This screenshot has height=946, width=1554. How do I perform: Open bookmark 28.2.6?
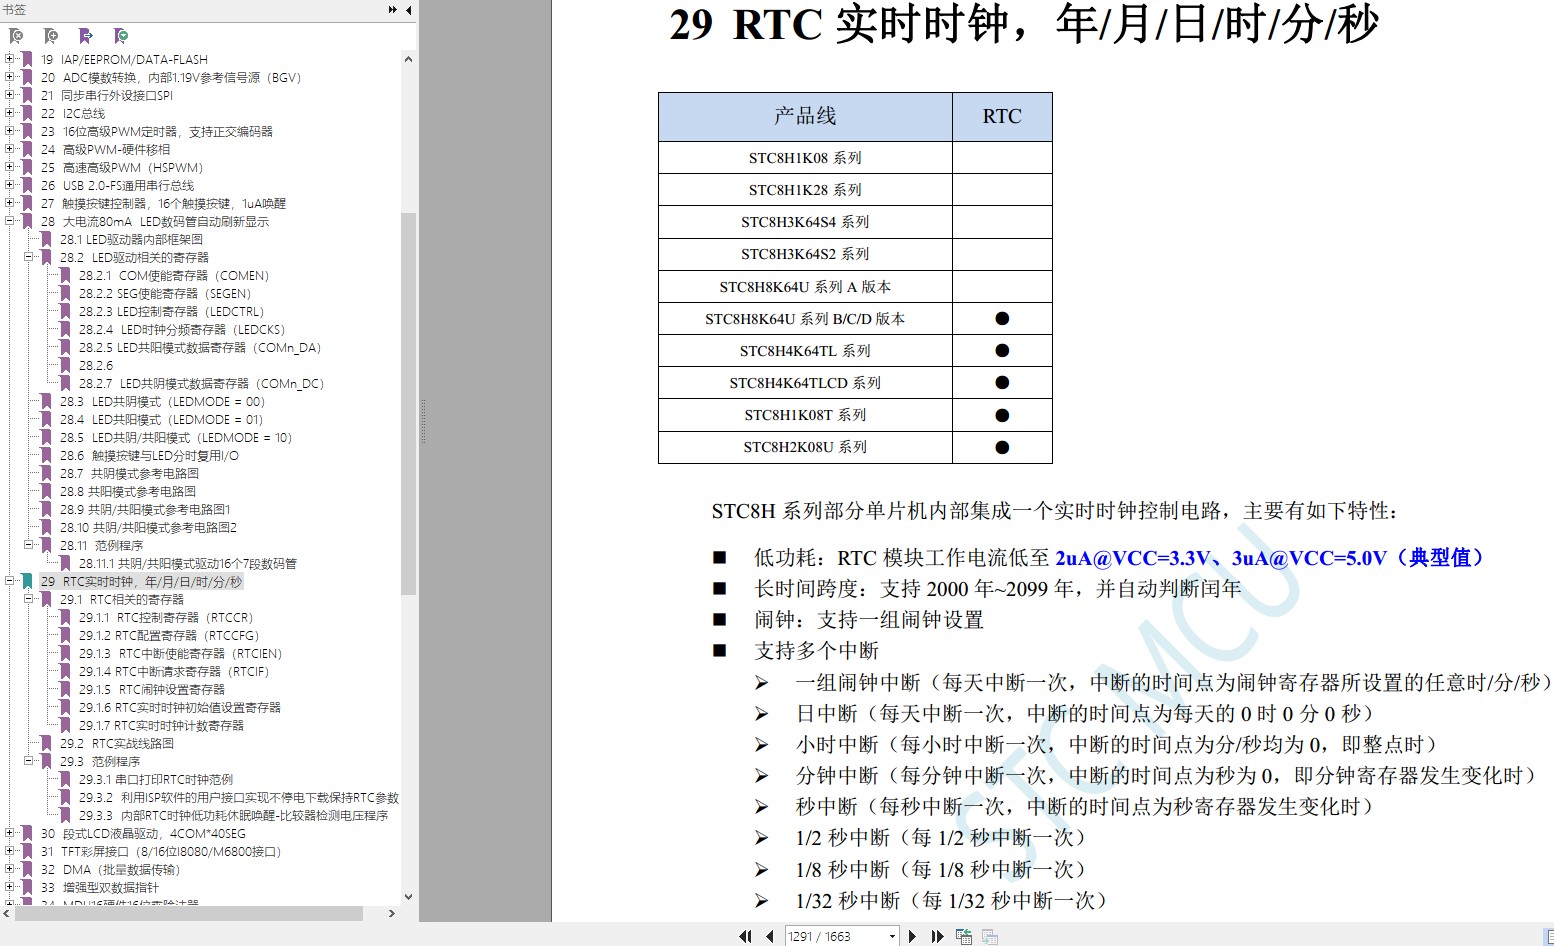coord(96,365)
